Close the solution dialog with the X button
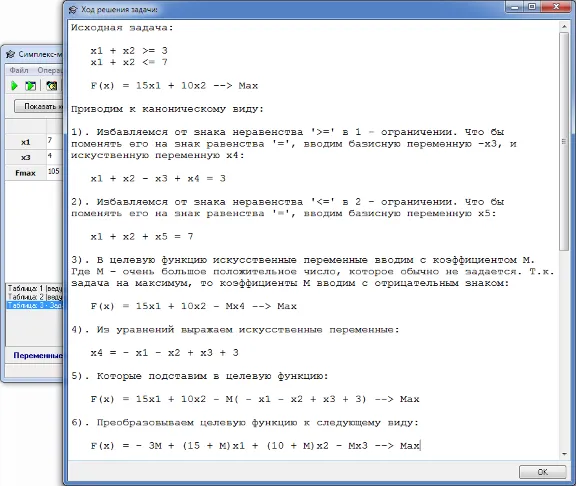 556,7
